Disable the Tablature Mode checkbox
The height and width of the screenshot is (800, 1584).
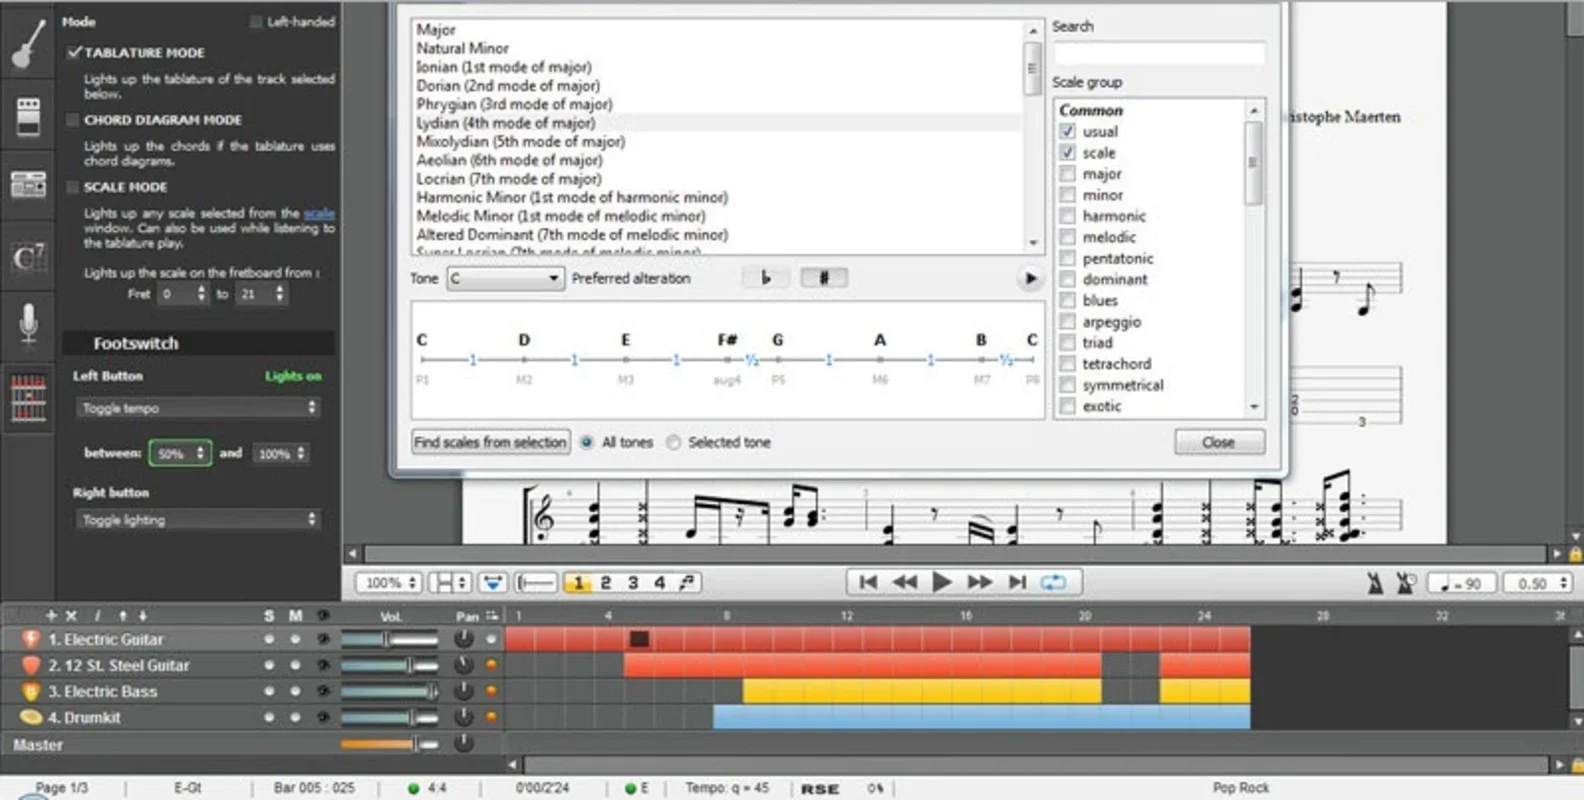pyautogui.click(x=73, y=52)
